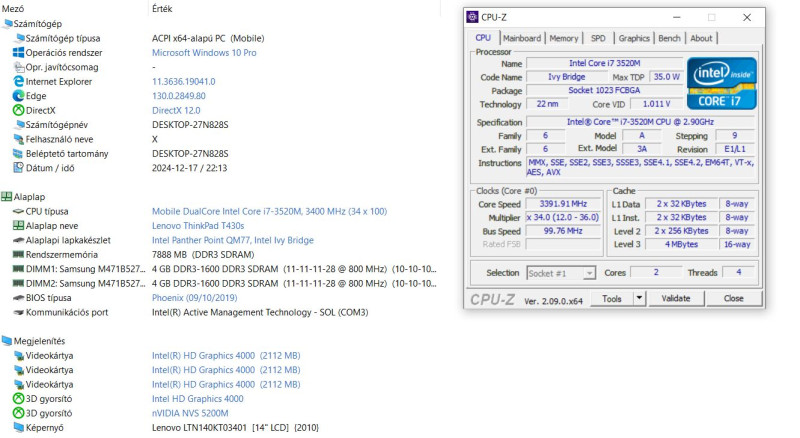Viewport: 800px width, 438px height.
Task: Open the Edge version 130.0.2849.80 link
Action: click(x=179, y=95)
